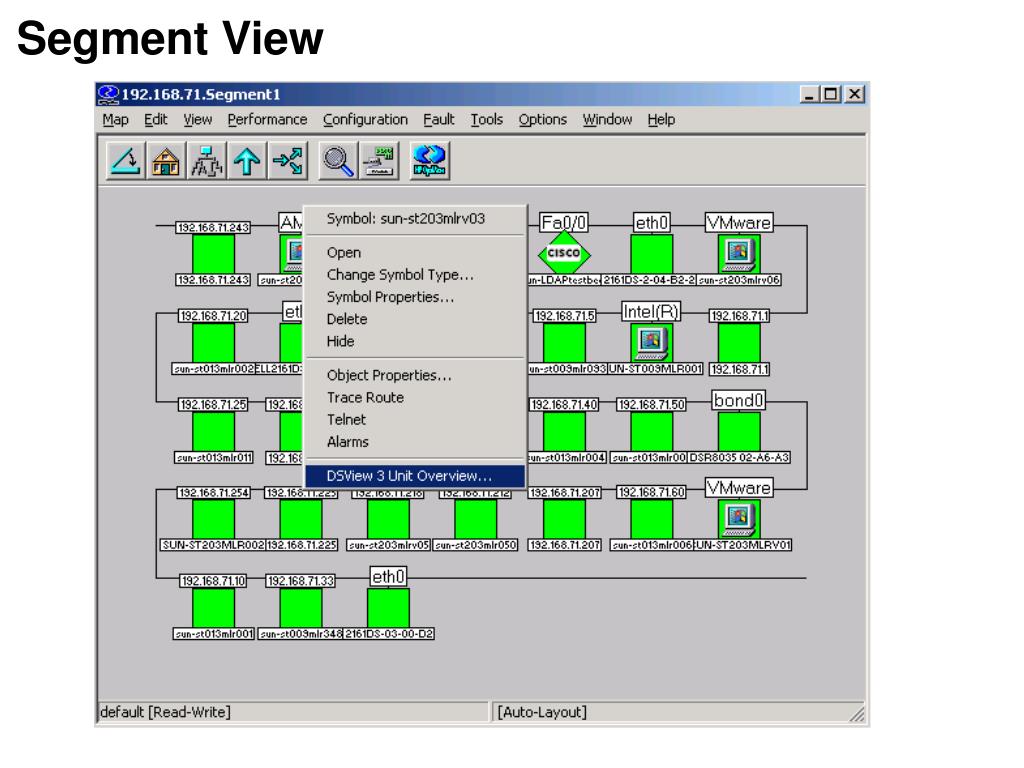Select the green node 2161DS-2-04-B2-2
This screenshot has height=768, width=1024.
point(651,254)
